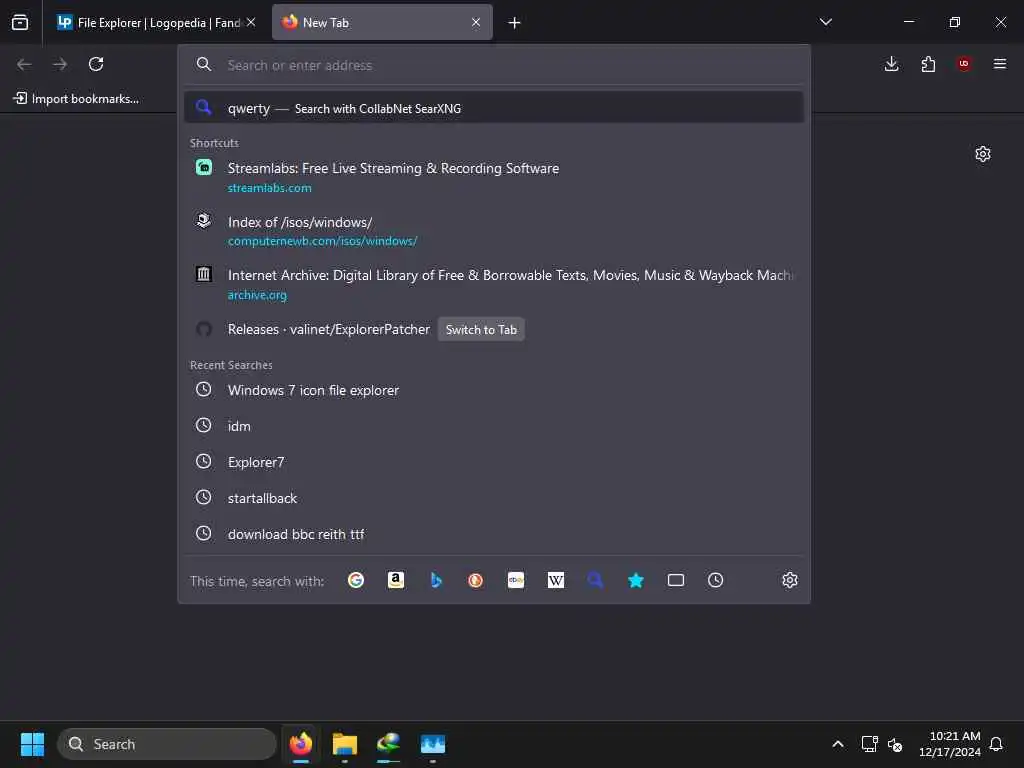Search in open Tabs icon
1024x768 pixels.
coord(676,580)
